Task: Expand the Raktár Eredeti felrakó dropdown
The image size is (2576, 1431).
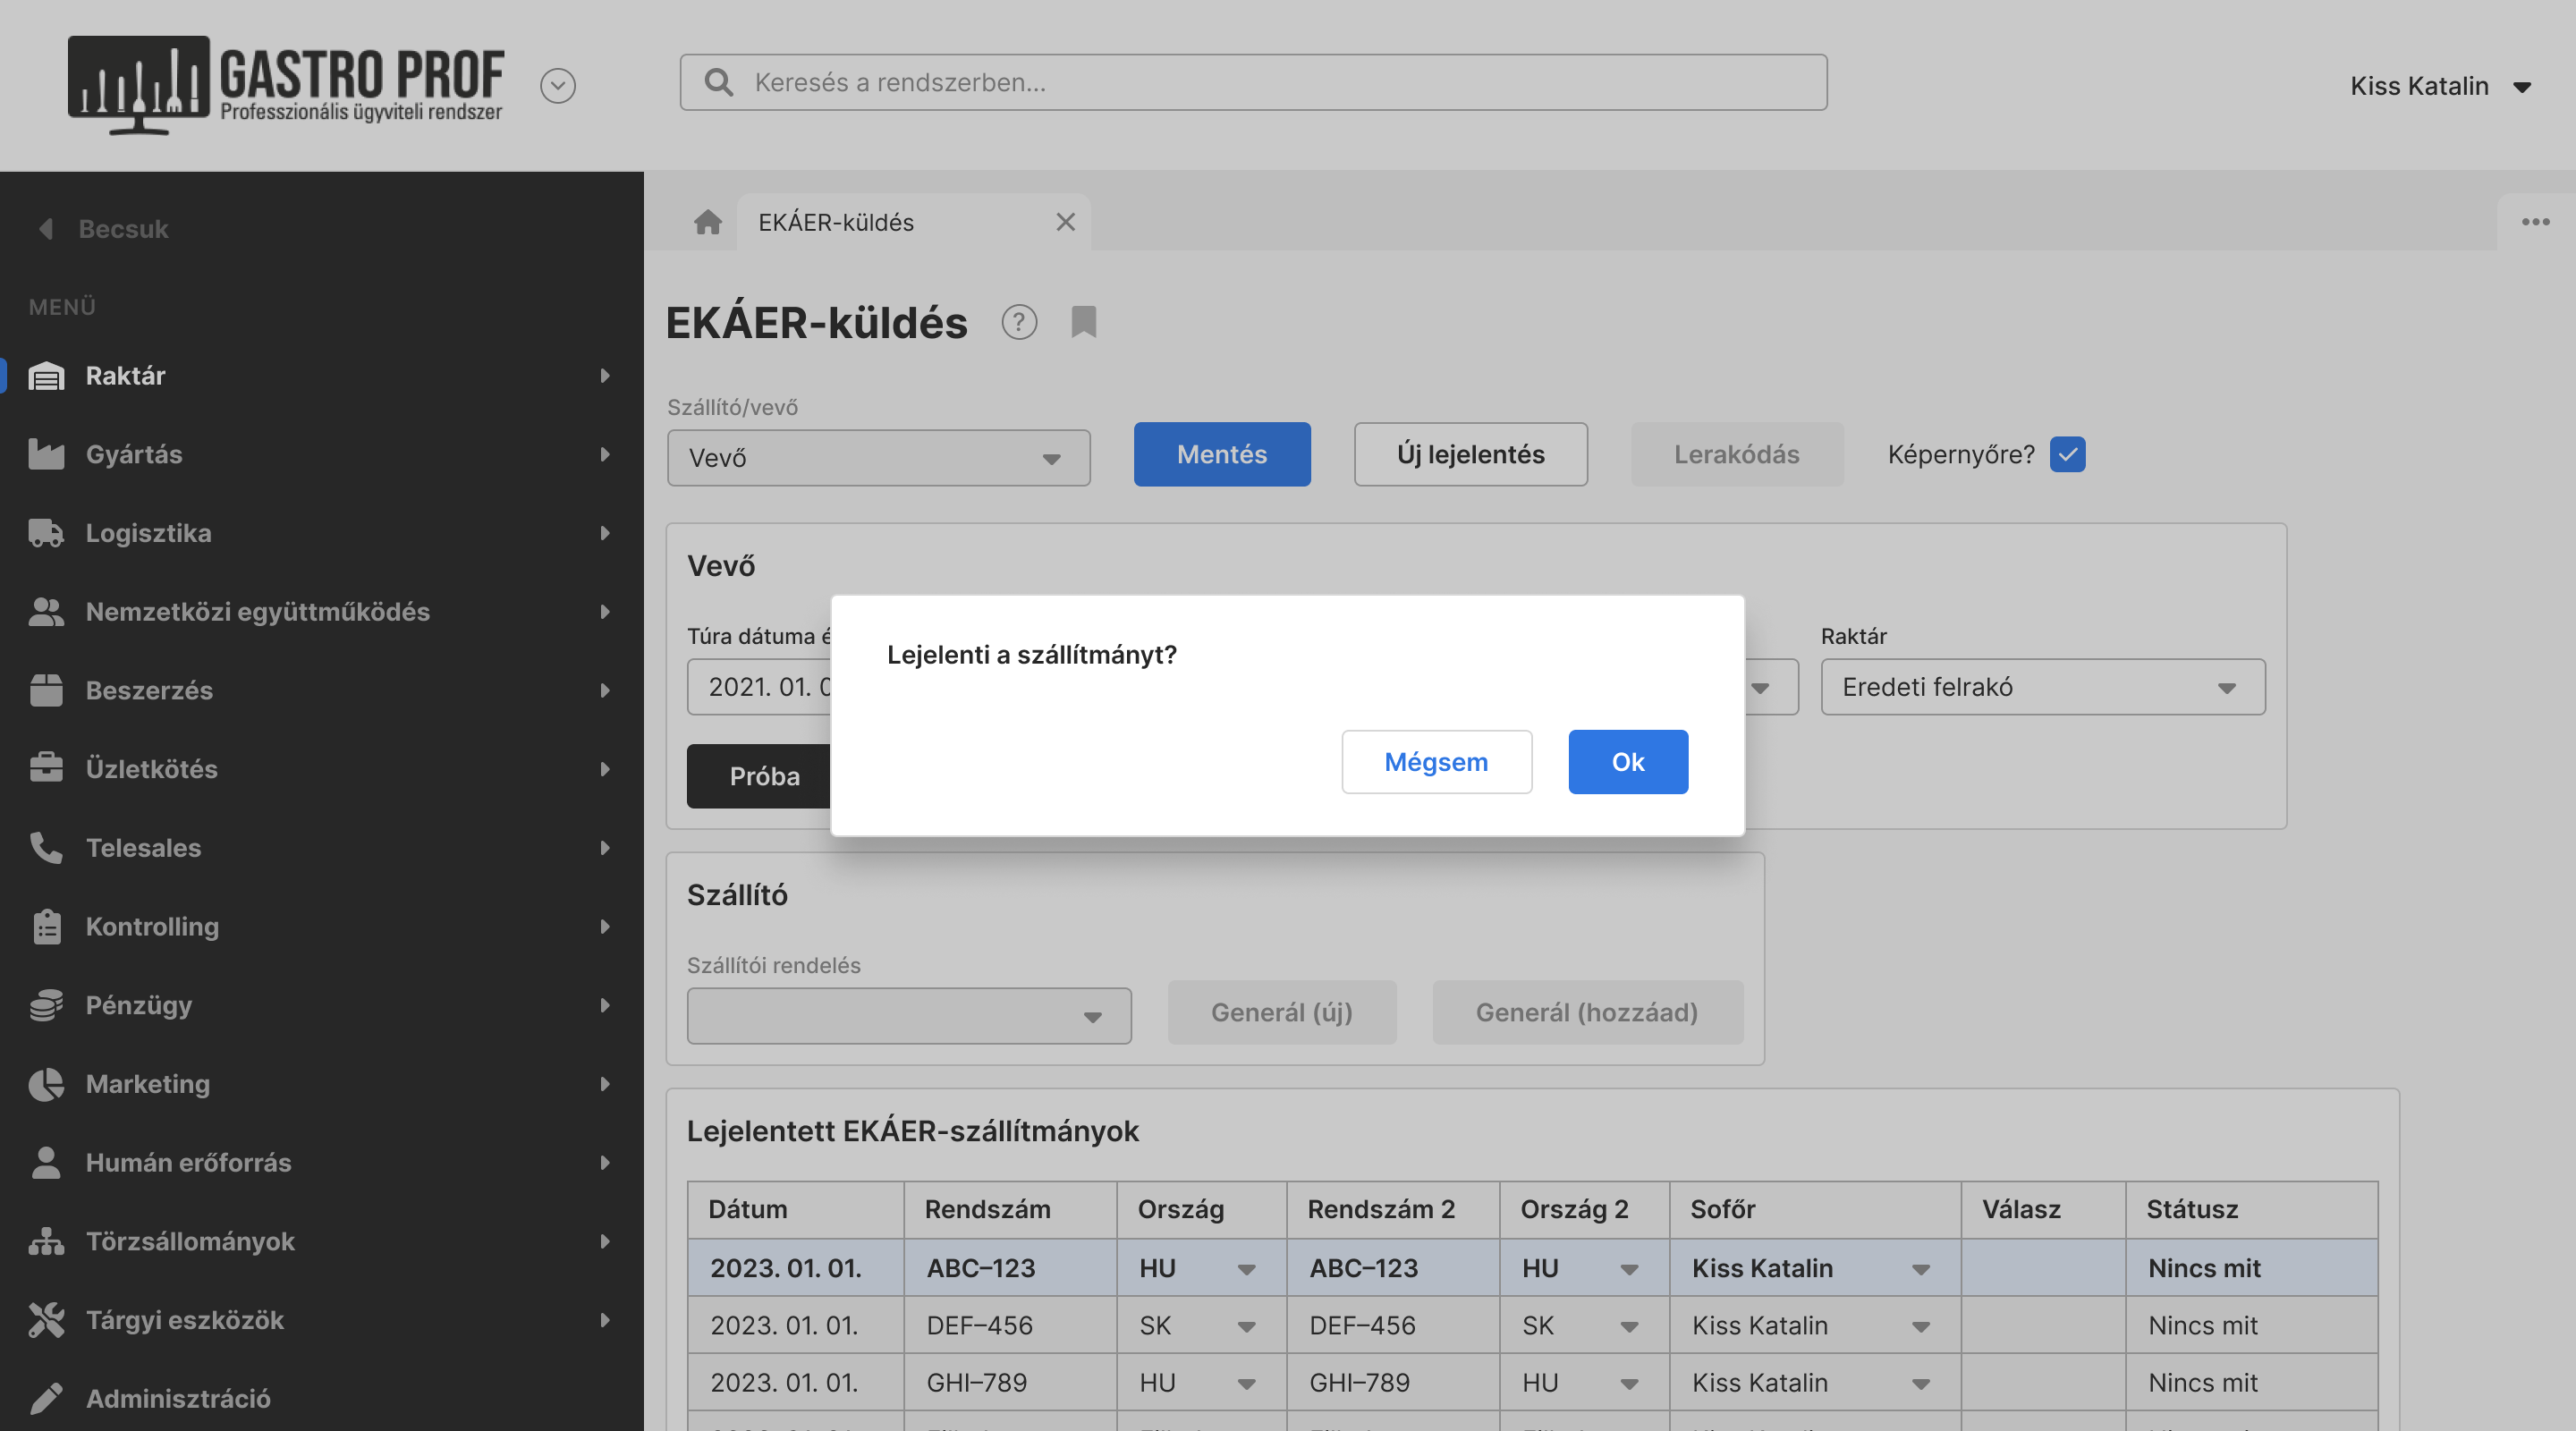Action: coord(2042,687)
